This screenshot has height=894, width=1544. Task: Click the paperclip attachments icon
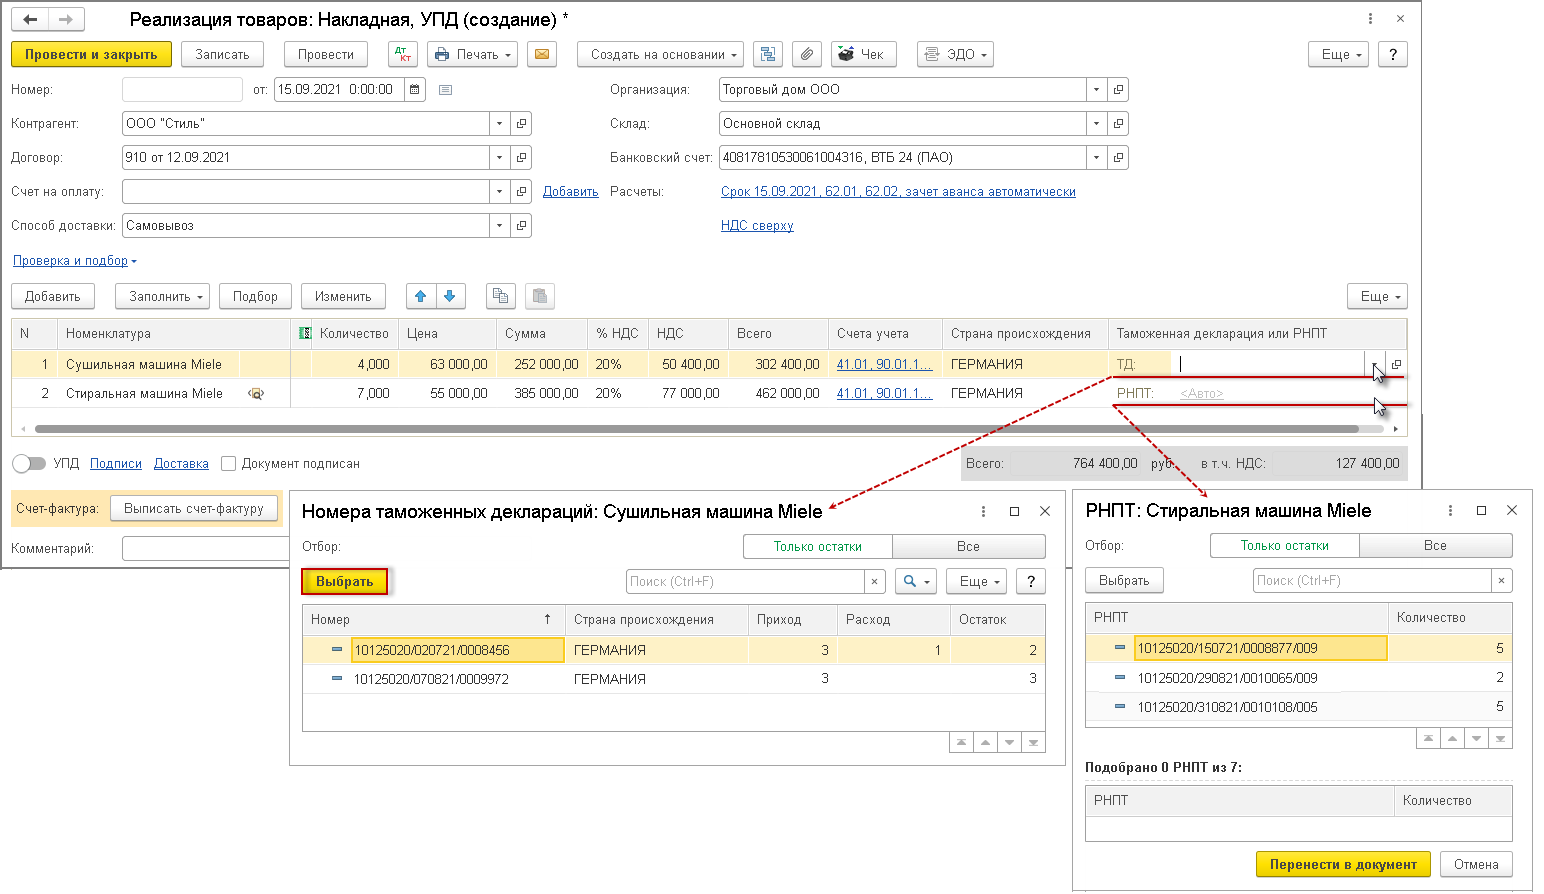[x=807, y=54]
